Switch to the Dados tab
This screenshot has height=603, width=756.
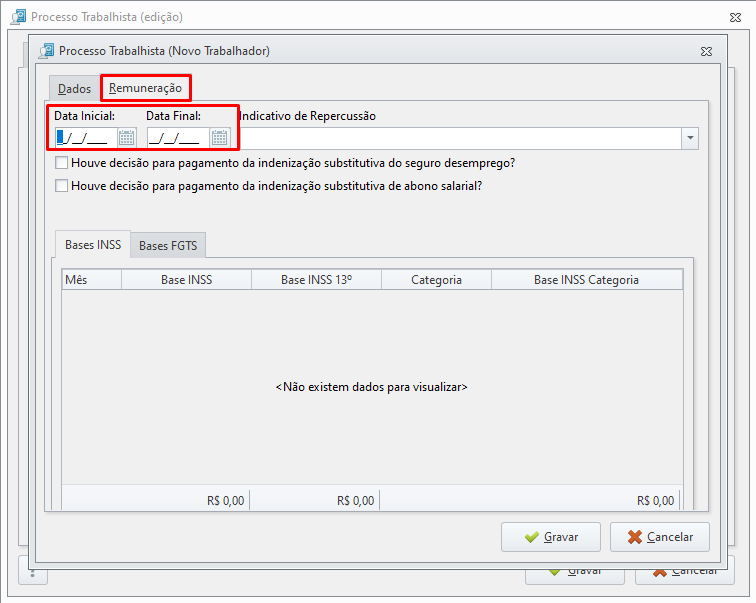(x=74, y=89)
